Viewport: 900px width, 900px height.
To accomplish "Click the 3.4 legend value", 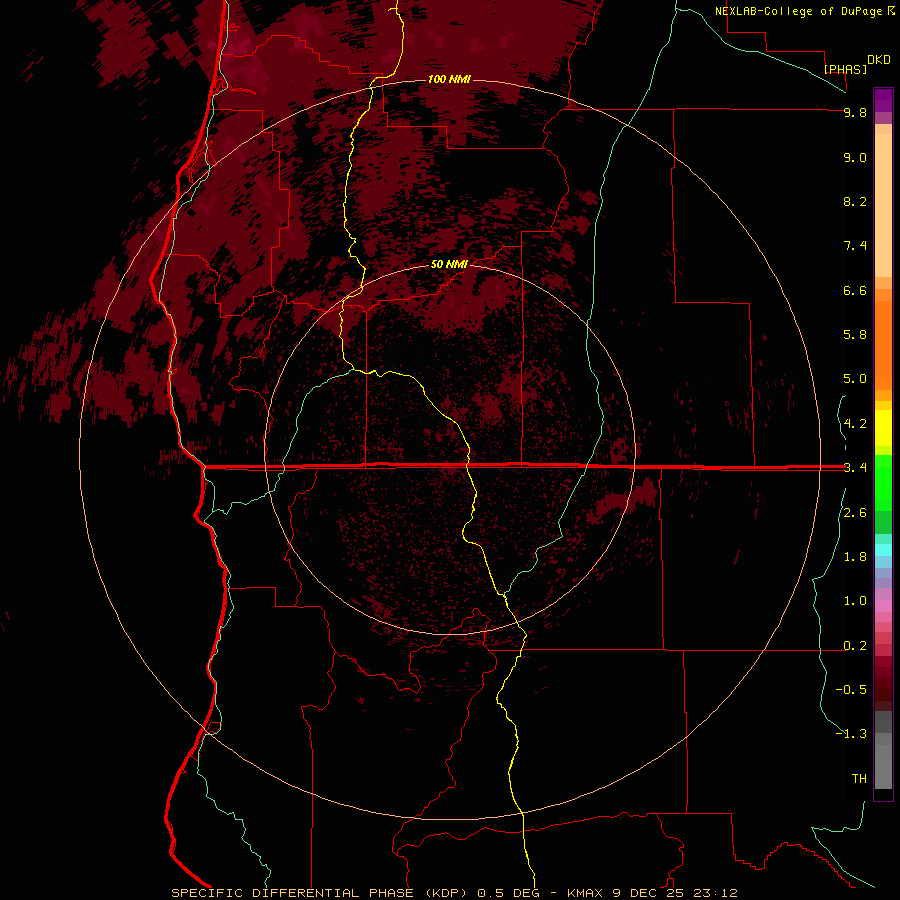I will pos(855,468).
